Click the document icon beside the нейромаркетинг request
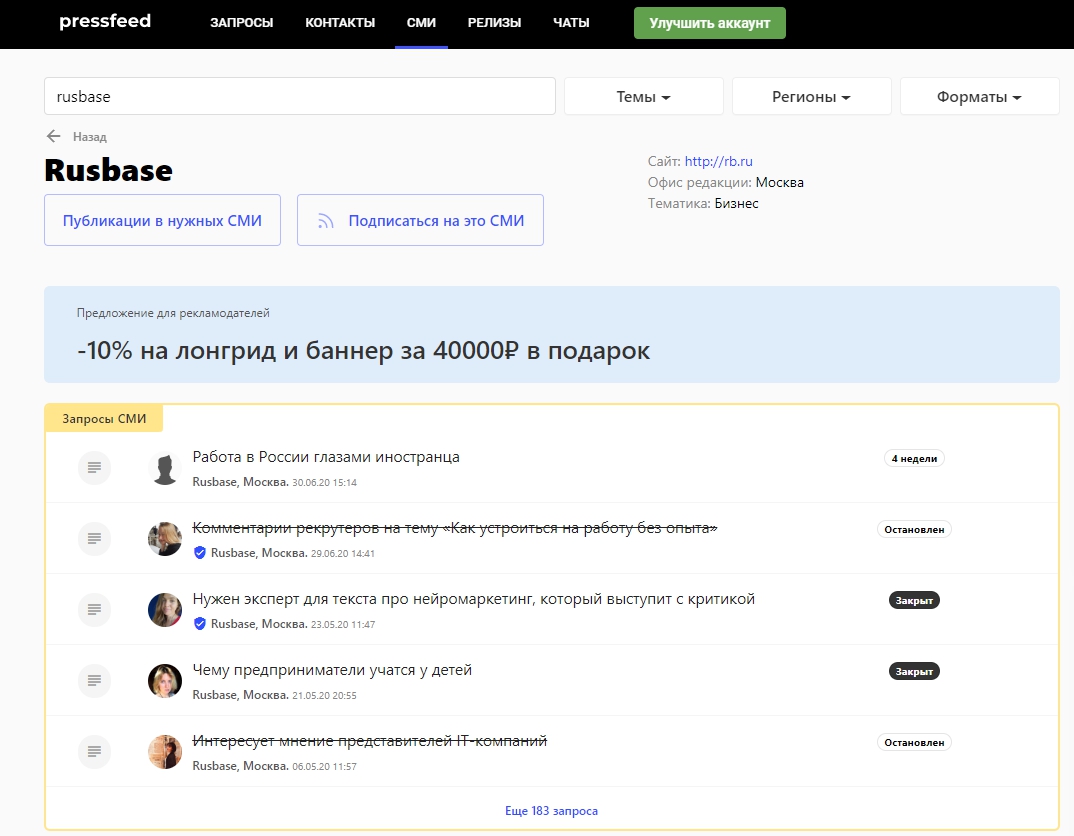Image resolution: width=1074 pixels, height=836 pixels. [x=94, y=609]
